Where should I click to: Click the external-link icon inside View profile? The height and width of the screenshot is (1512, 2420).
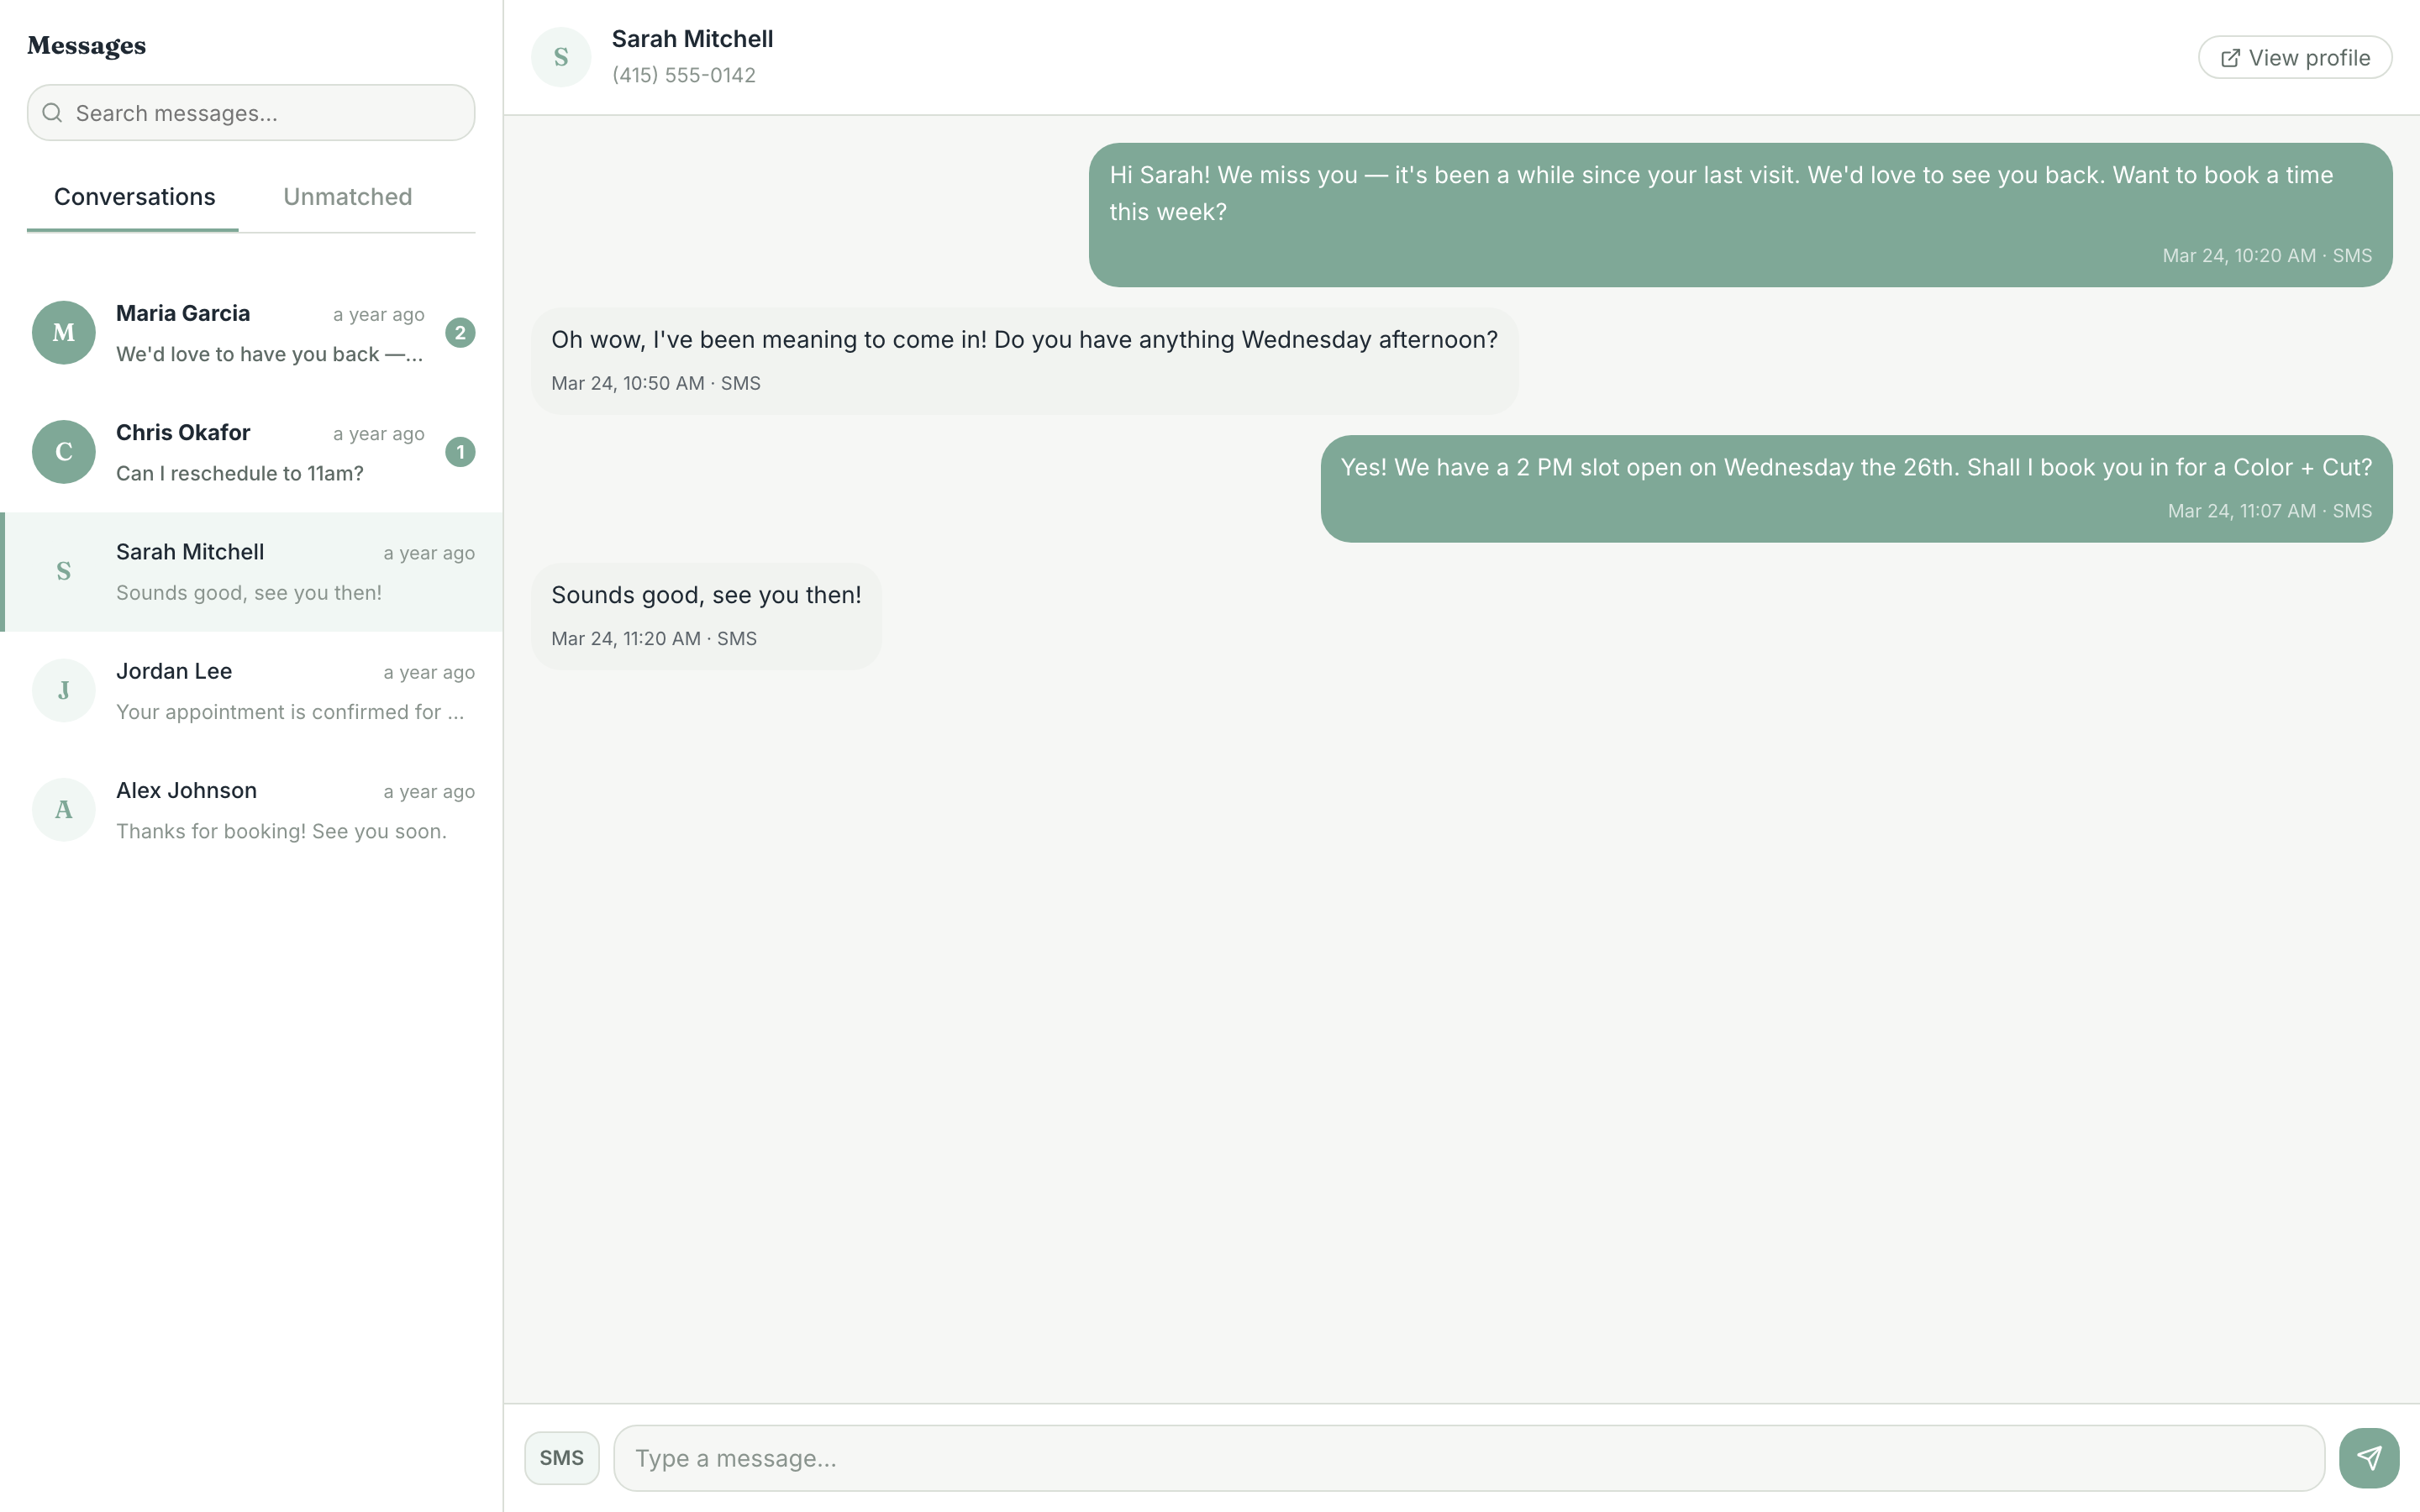point(2232,57)
